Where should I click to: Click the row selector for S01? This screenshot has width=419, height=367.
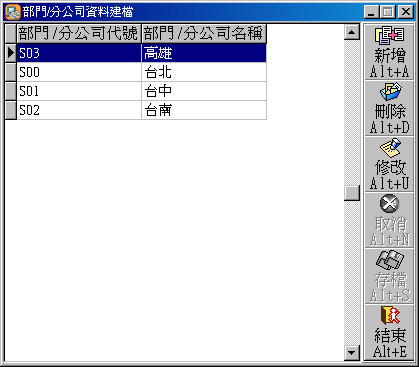[x=11, y=91]
